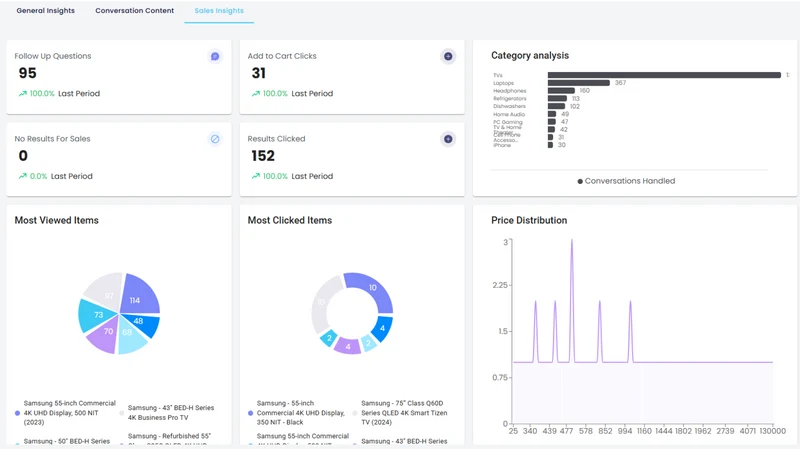Viewport: 800px width, 450px height.
Task: Click the purple 114 slice in Most Viewed Items
Action: [137, 295]
